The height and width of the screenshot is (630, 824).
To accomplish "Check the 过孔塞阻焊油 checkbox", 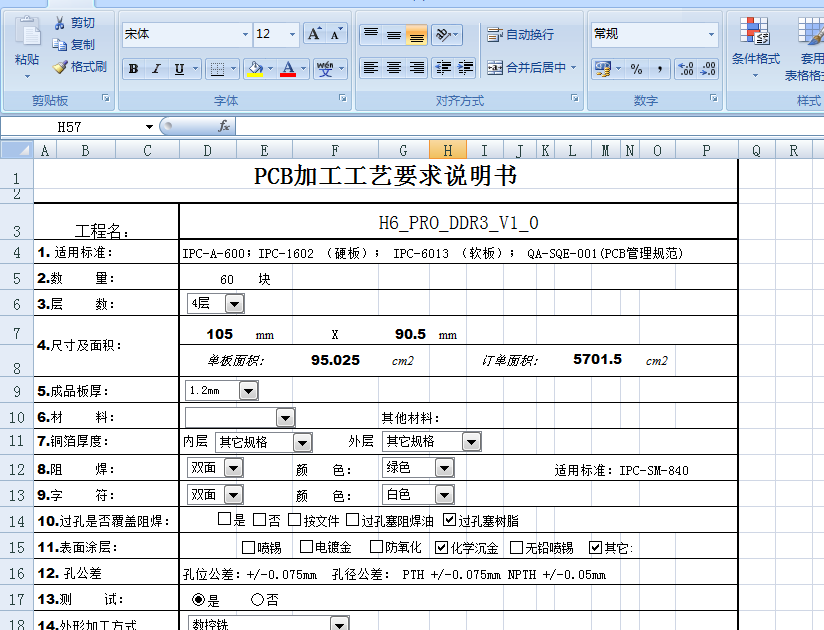I will click(353, 520).
